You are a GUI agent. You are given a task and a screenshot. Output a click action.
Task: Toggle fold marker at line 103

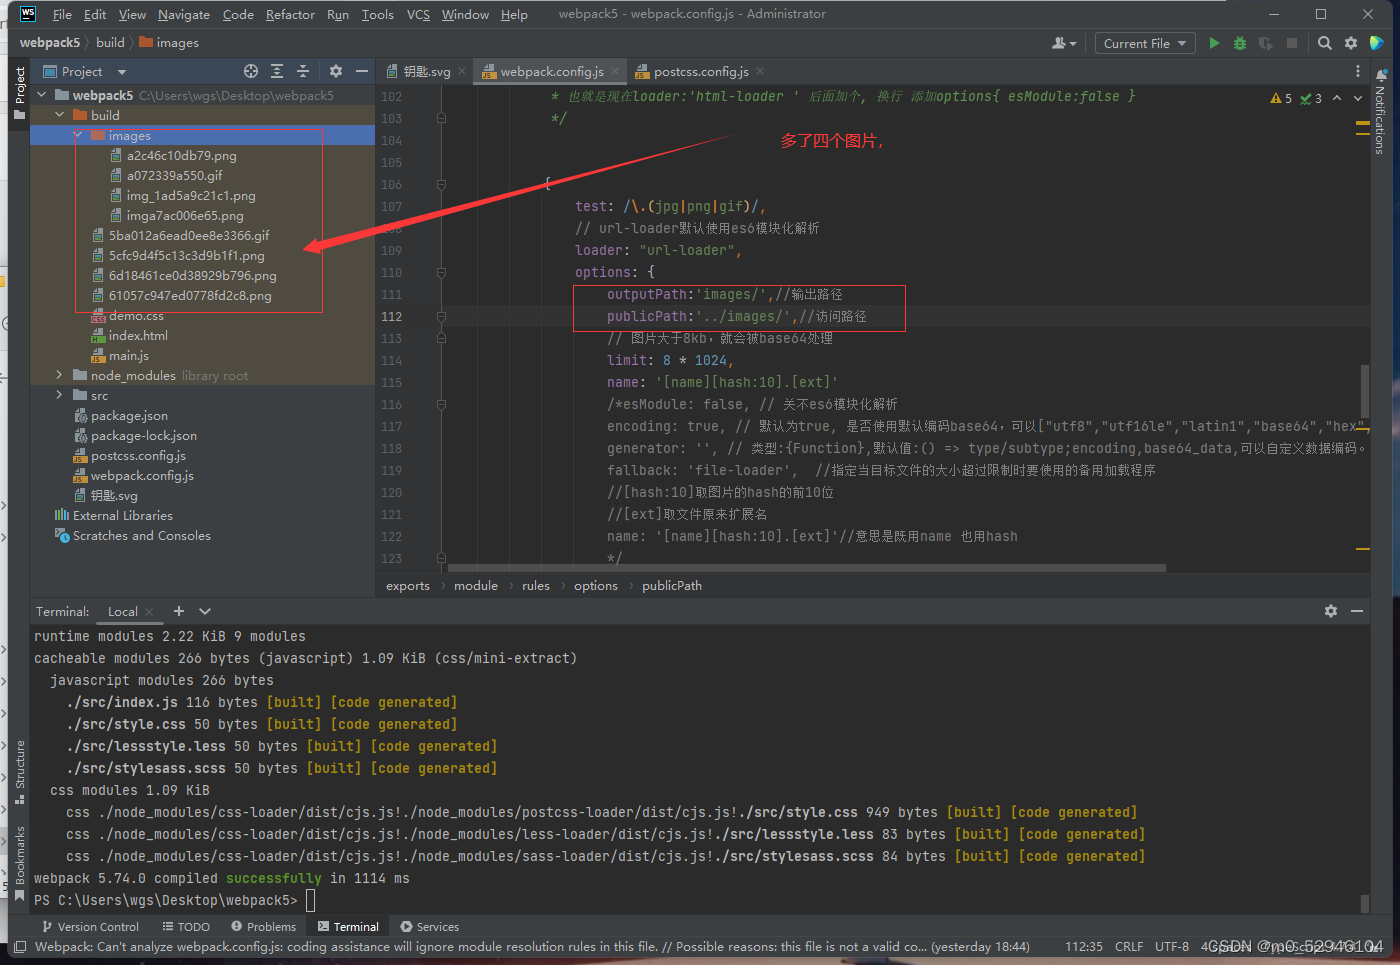tap(441, 118)
